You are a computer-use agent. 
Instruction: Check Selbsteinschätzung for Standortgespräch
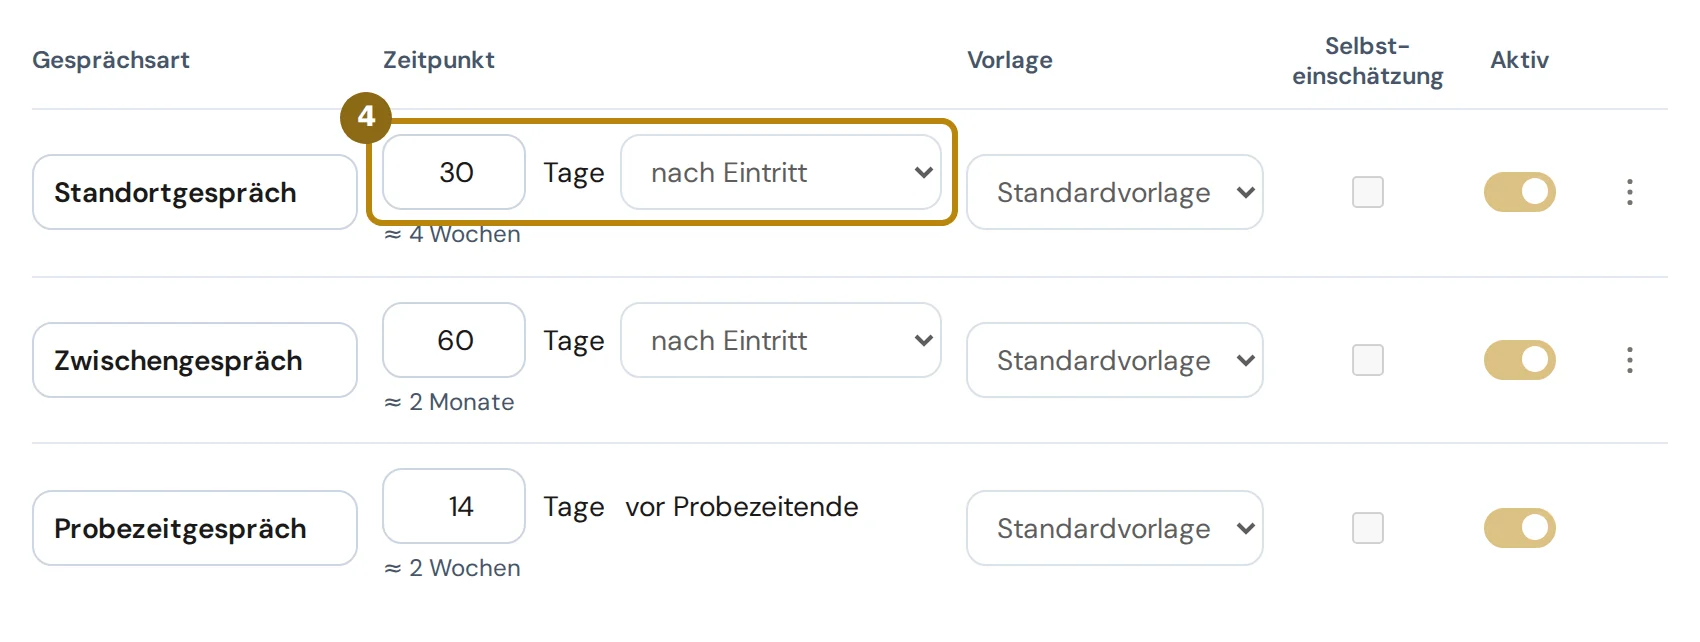click(x=1368, y=192)
